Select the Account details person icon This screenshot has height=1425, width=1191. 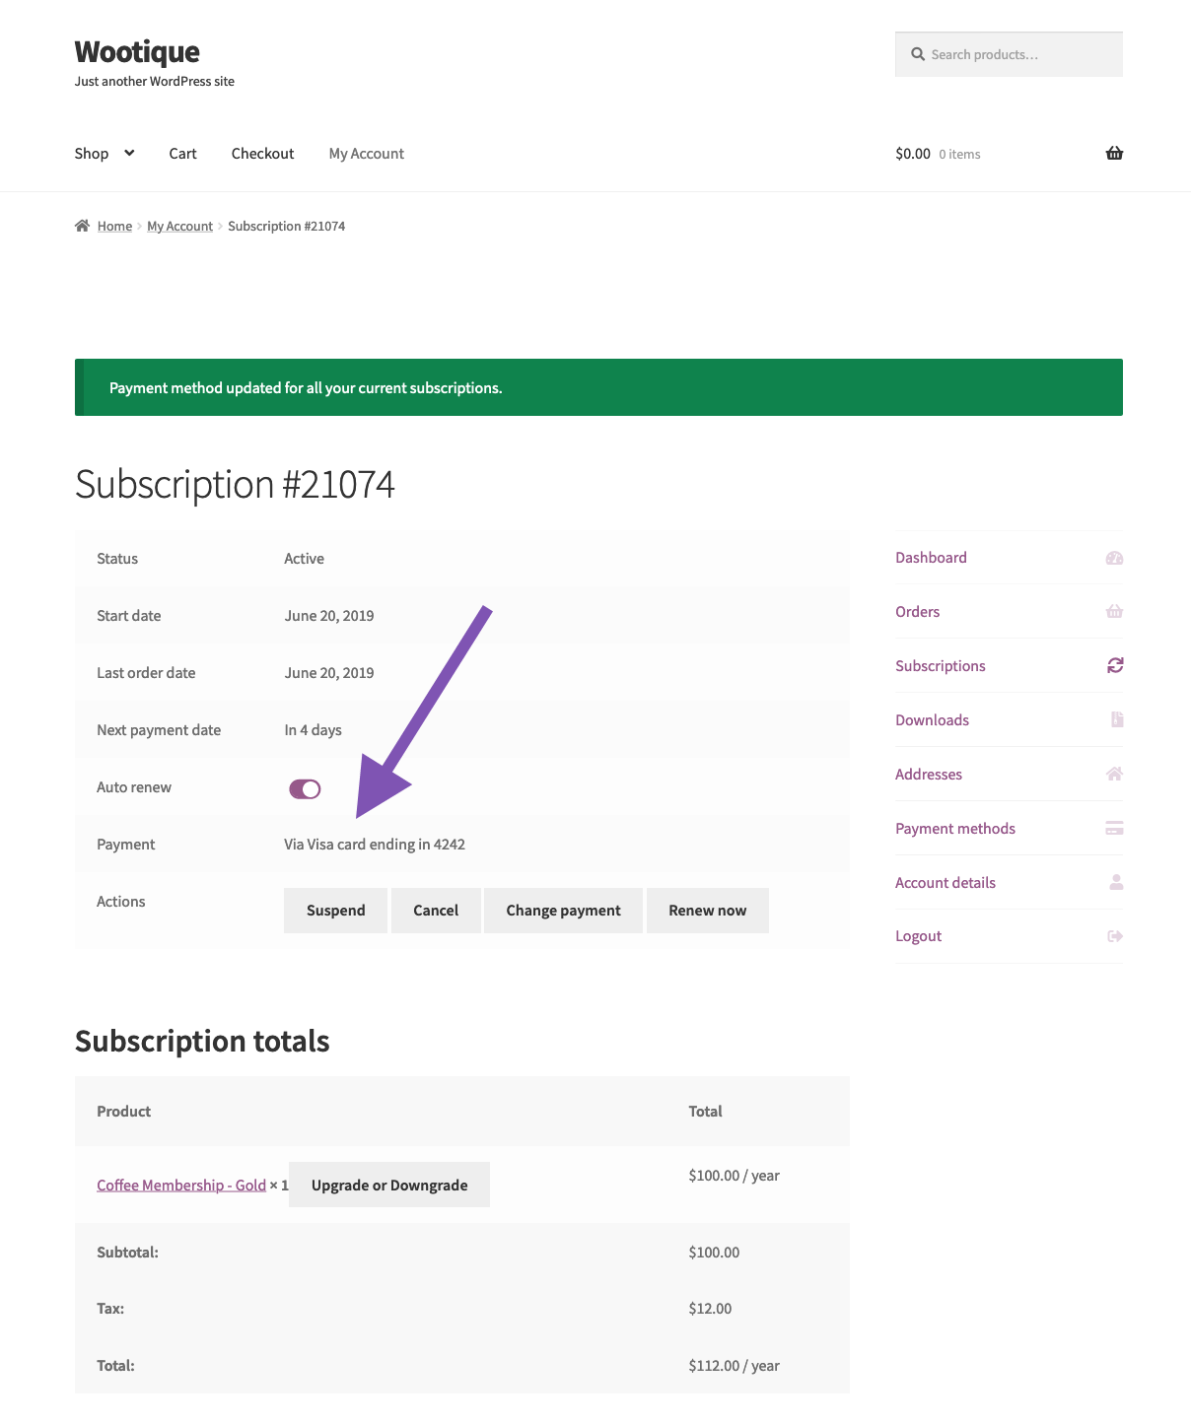(x=1114, y=881)
